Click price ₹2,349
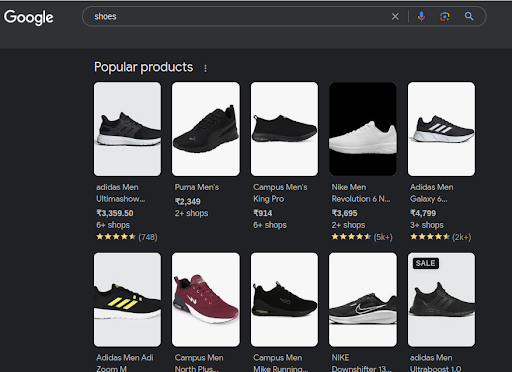This screenshot has height=372, width=512. tap(188, 201)
